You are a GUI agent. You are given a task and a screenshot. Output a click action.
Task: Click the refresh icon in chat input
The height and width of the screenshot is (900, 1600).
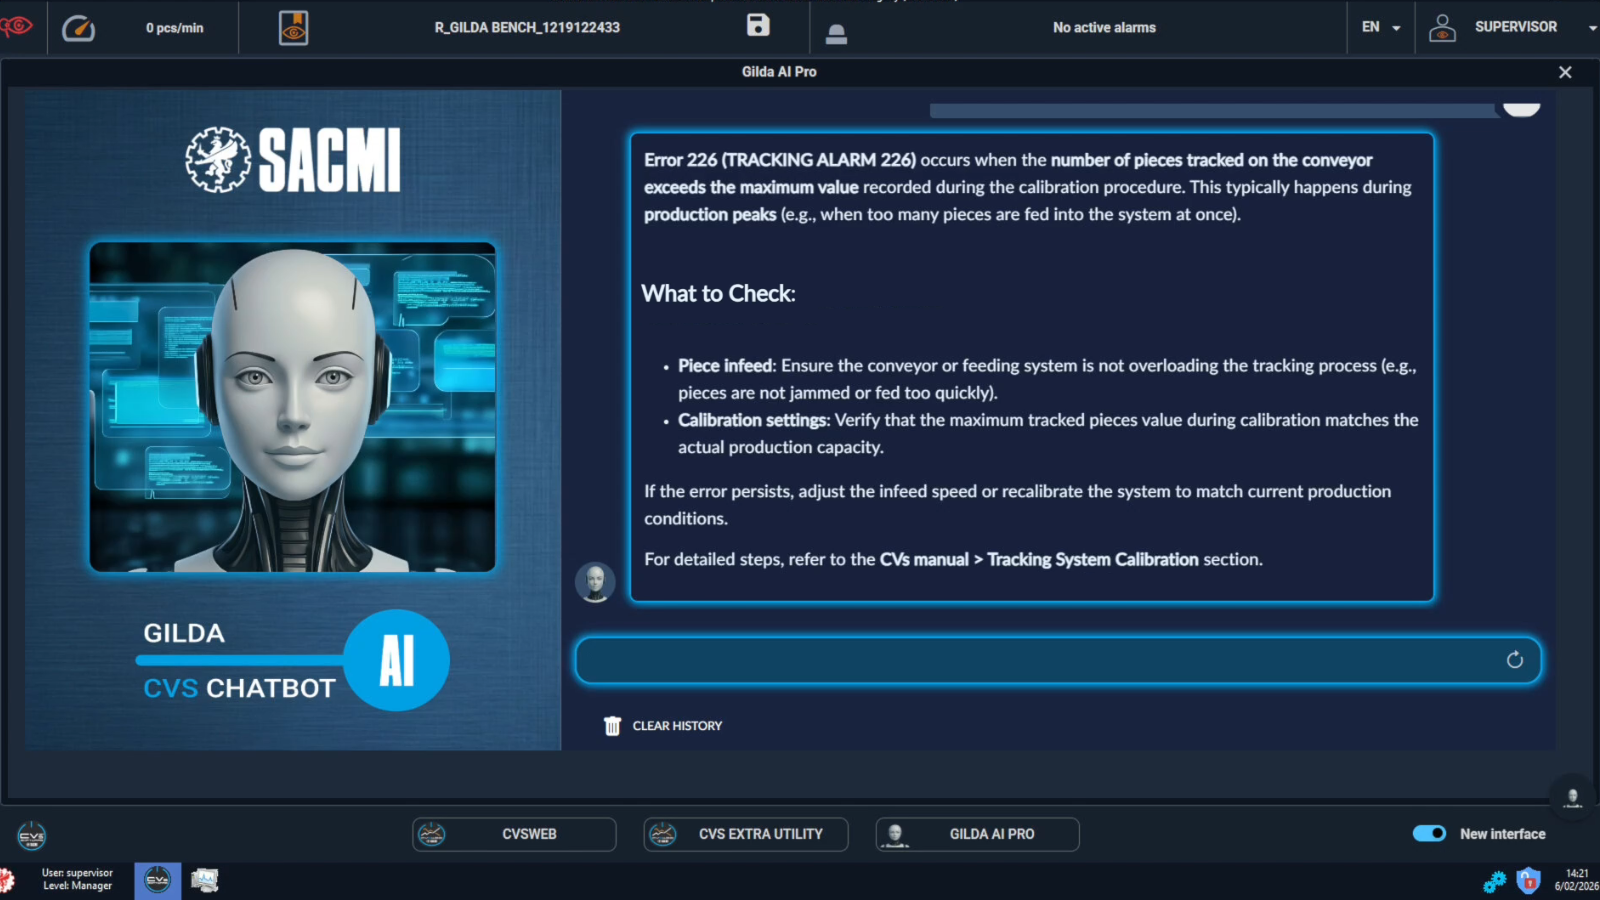tap(1514, 660)
